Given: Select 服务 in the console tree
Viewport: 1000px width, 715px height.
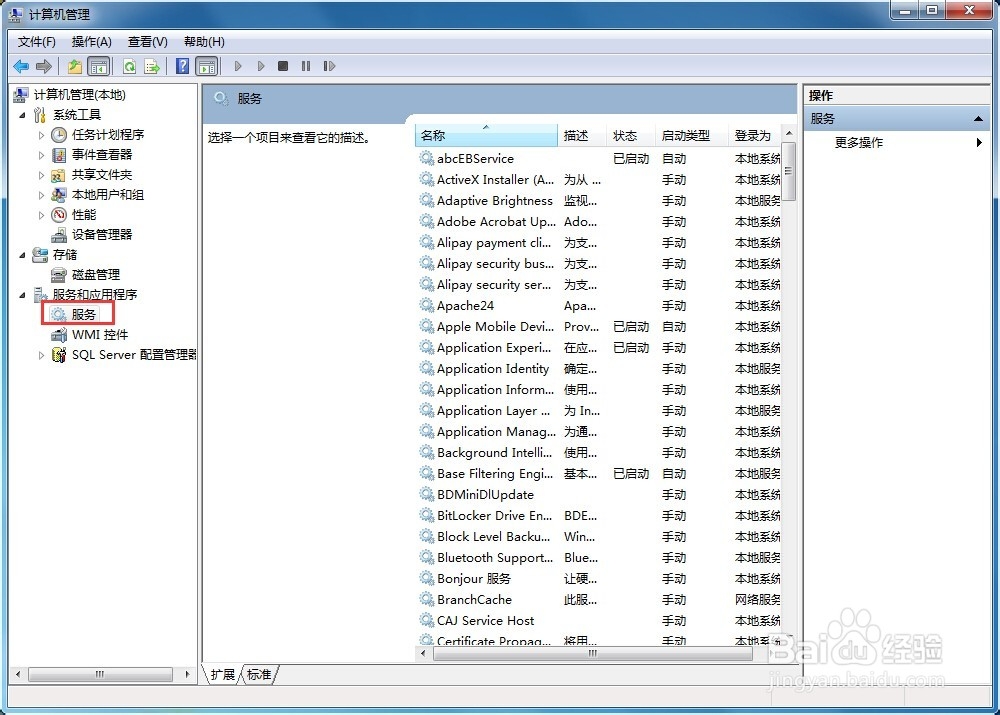Looking at the screenshot, I should [x=84, y=314].
